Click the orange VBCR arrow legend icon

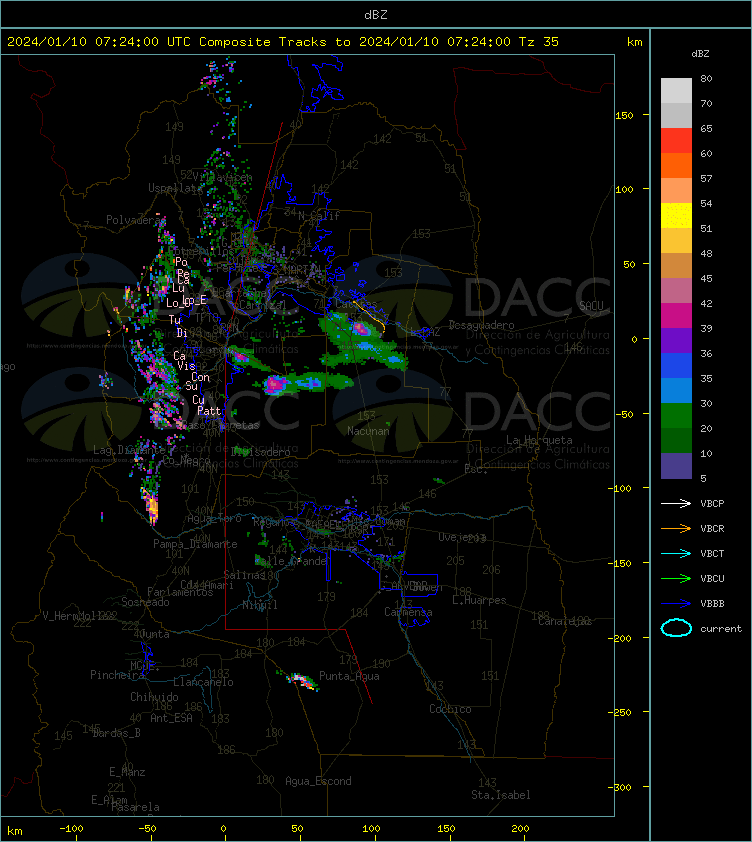point(676,528)
